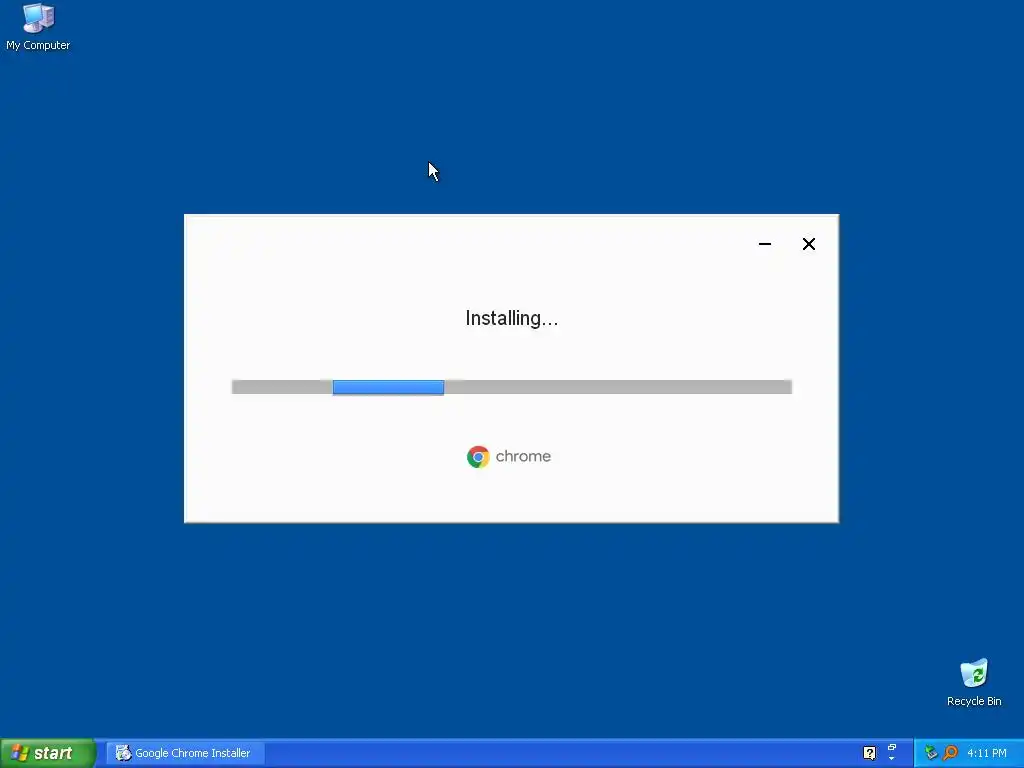Activate Google Chrome Installer taskbar button
Viewport: 1024px width, 768px height.
point(185,753)
